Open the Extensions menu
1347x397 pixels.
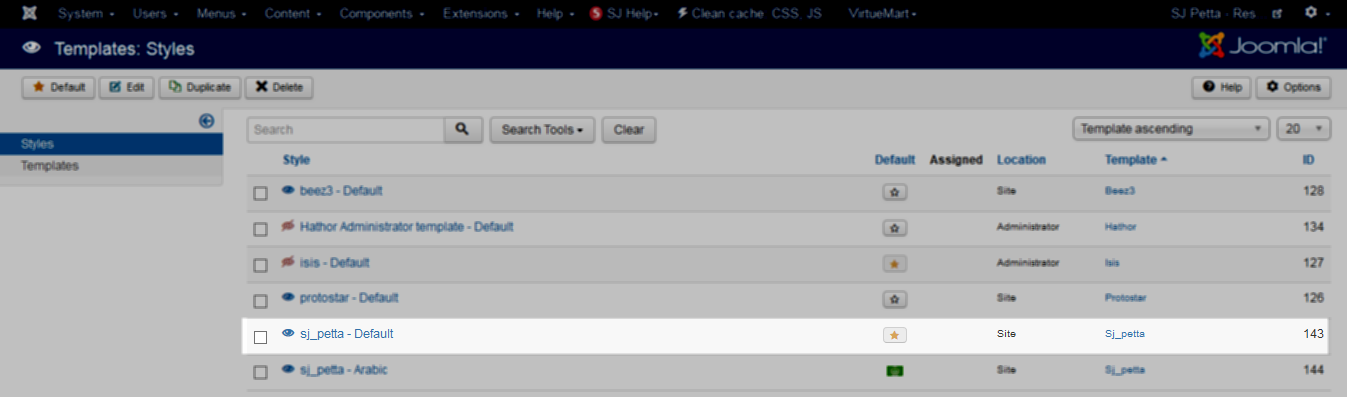(x=481, y=14)
